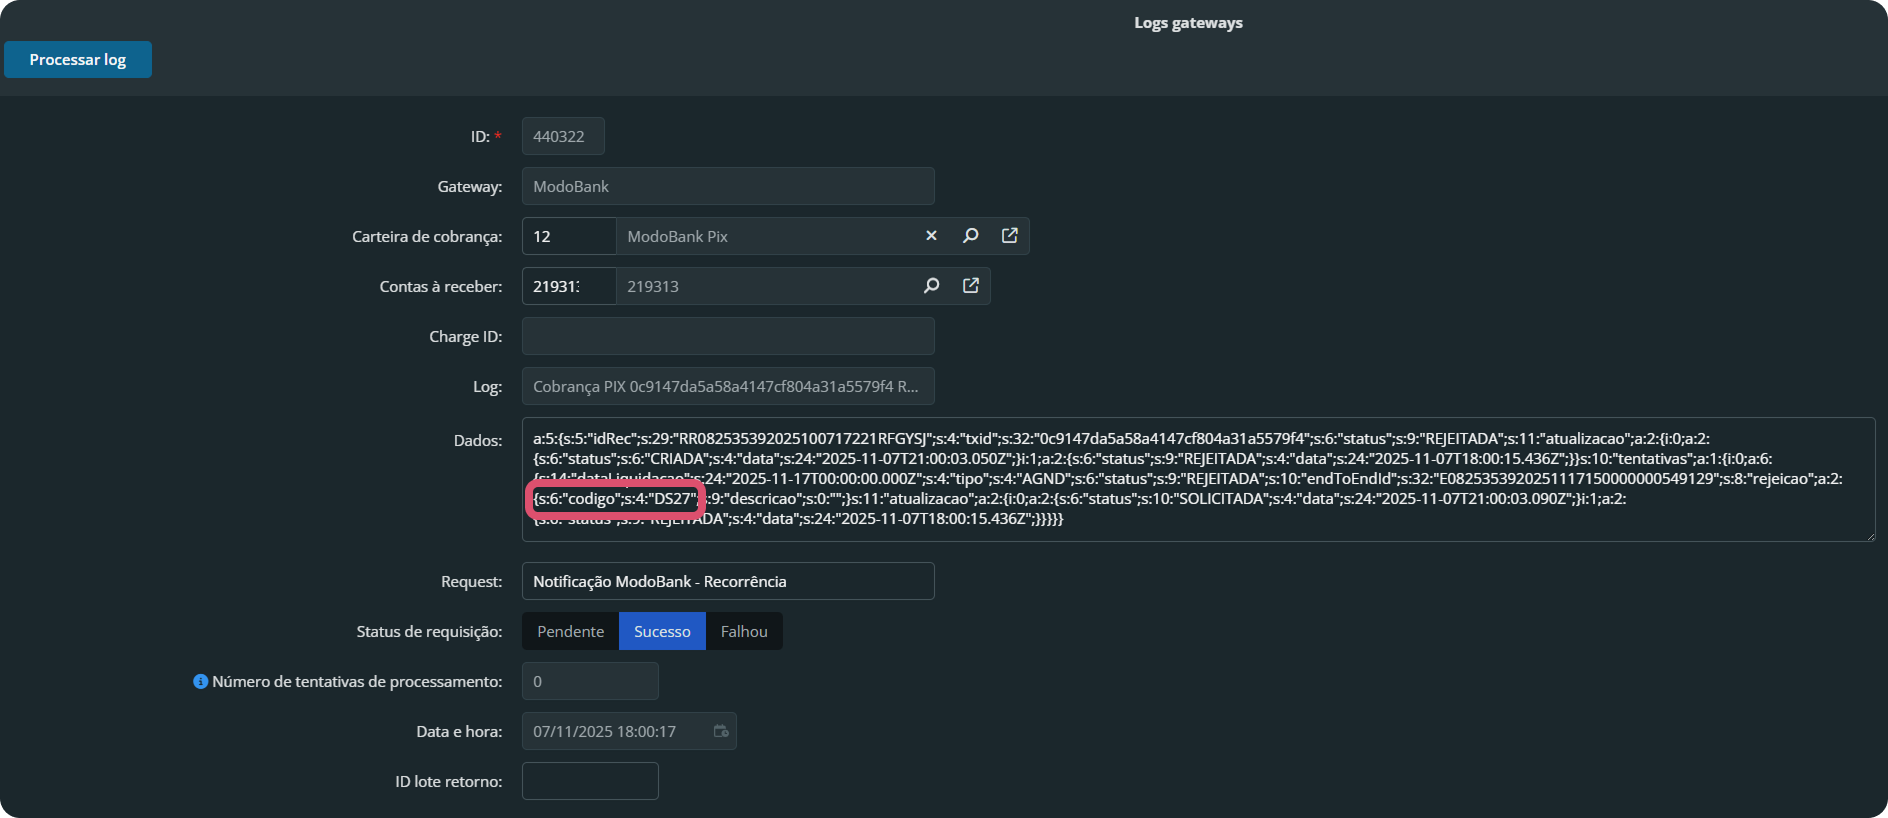Focus the empty Charge ID field
1888x818 pixels.
click(728, 336)
